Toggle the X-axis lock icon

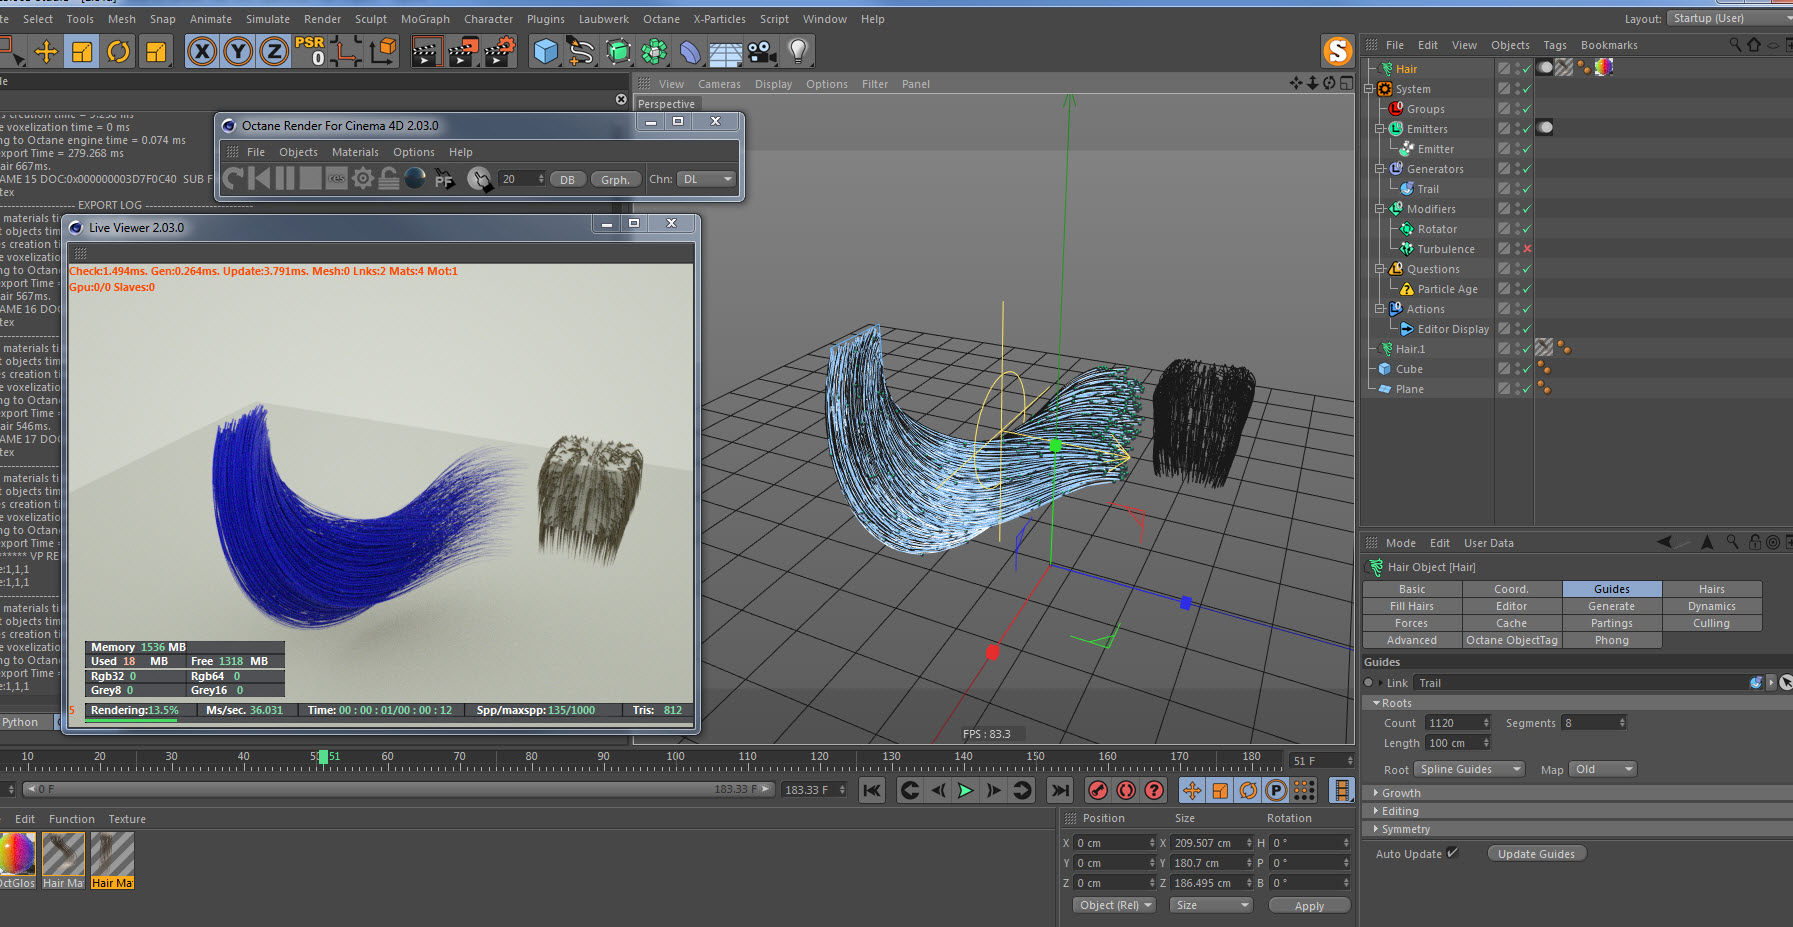[x=202, y=51]
